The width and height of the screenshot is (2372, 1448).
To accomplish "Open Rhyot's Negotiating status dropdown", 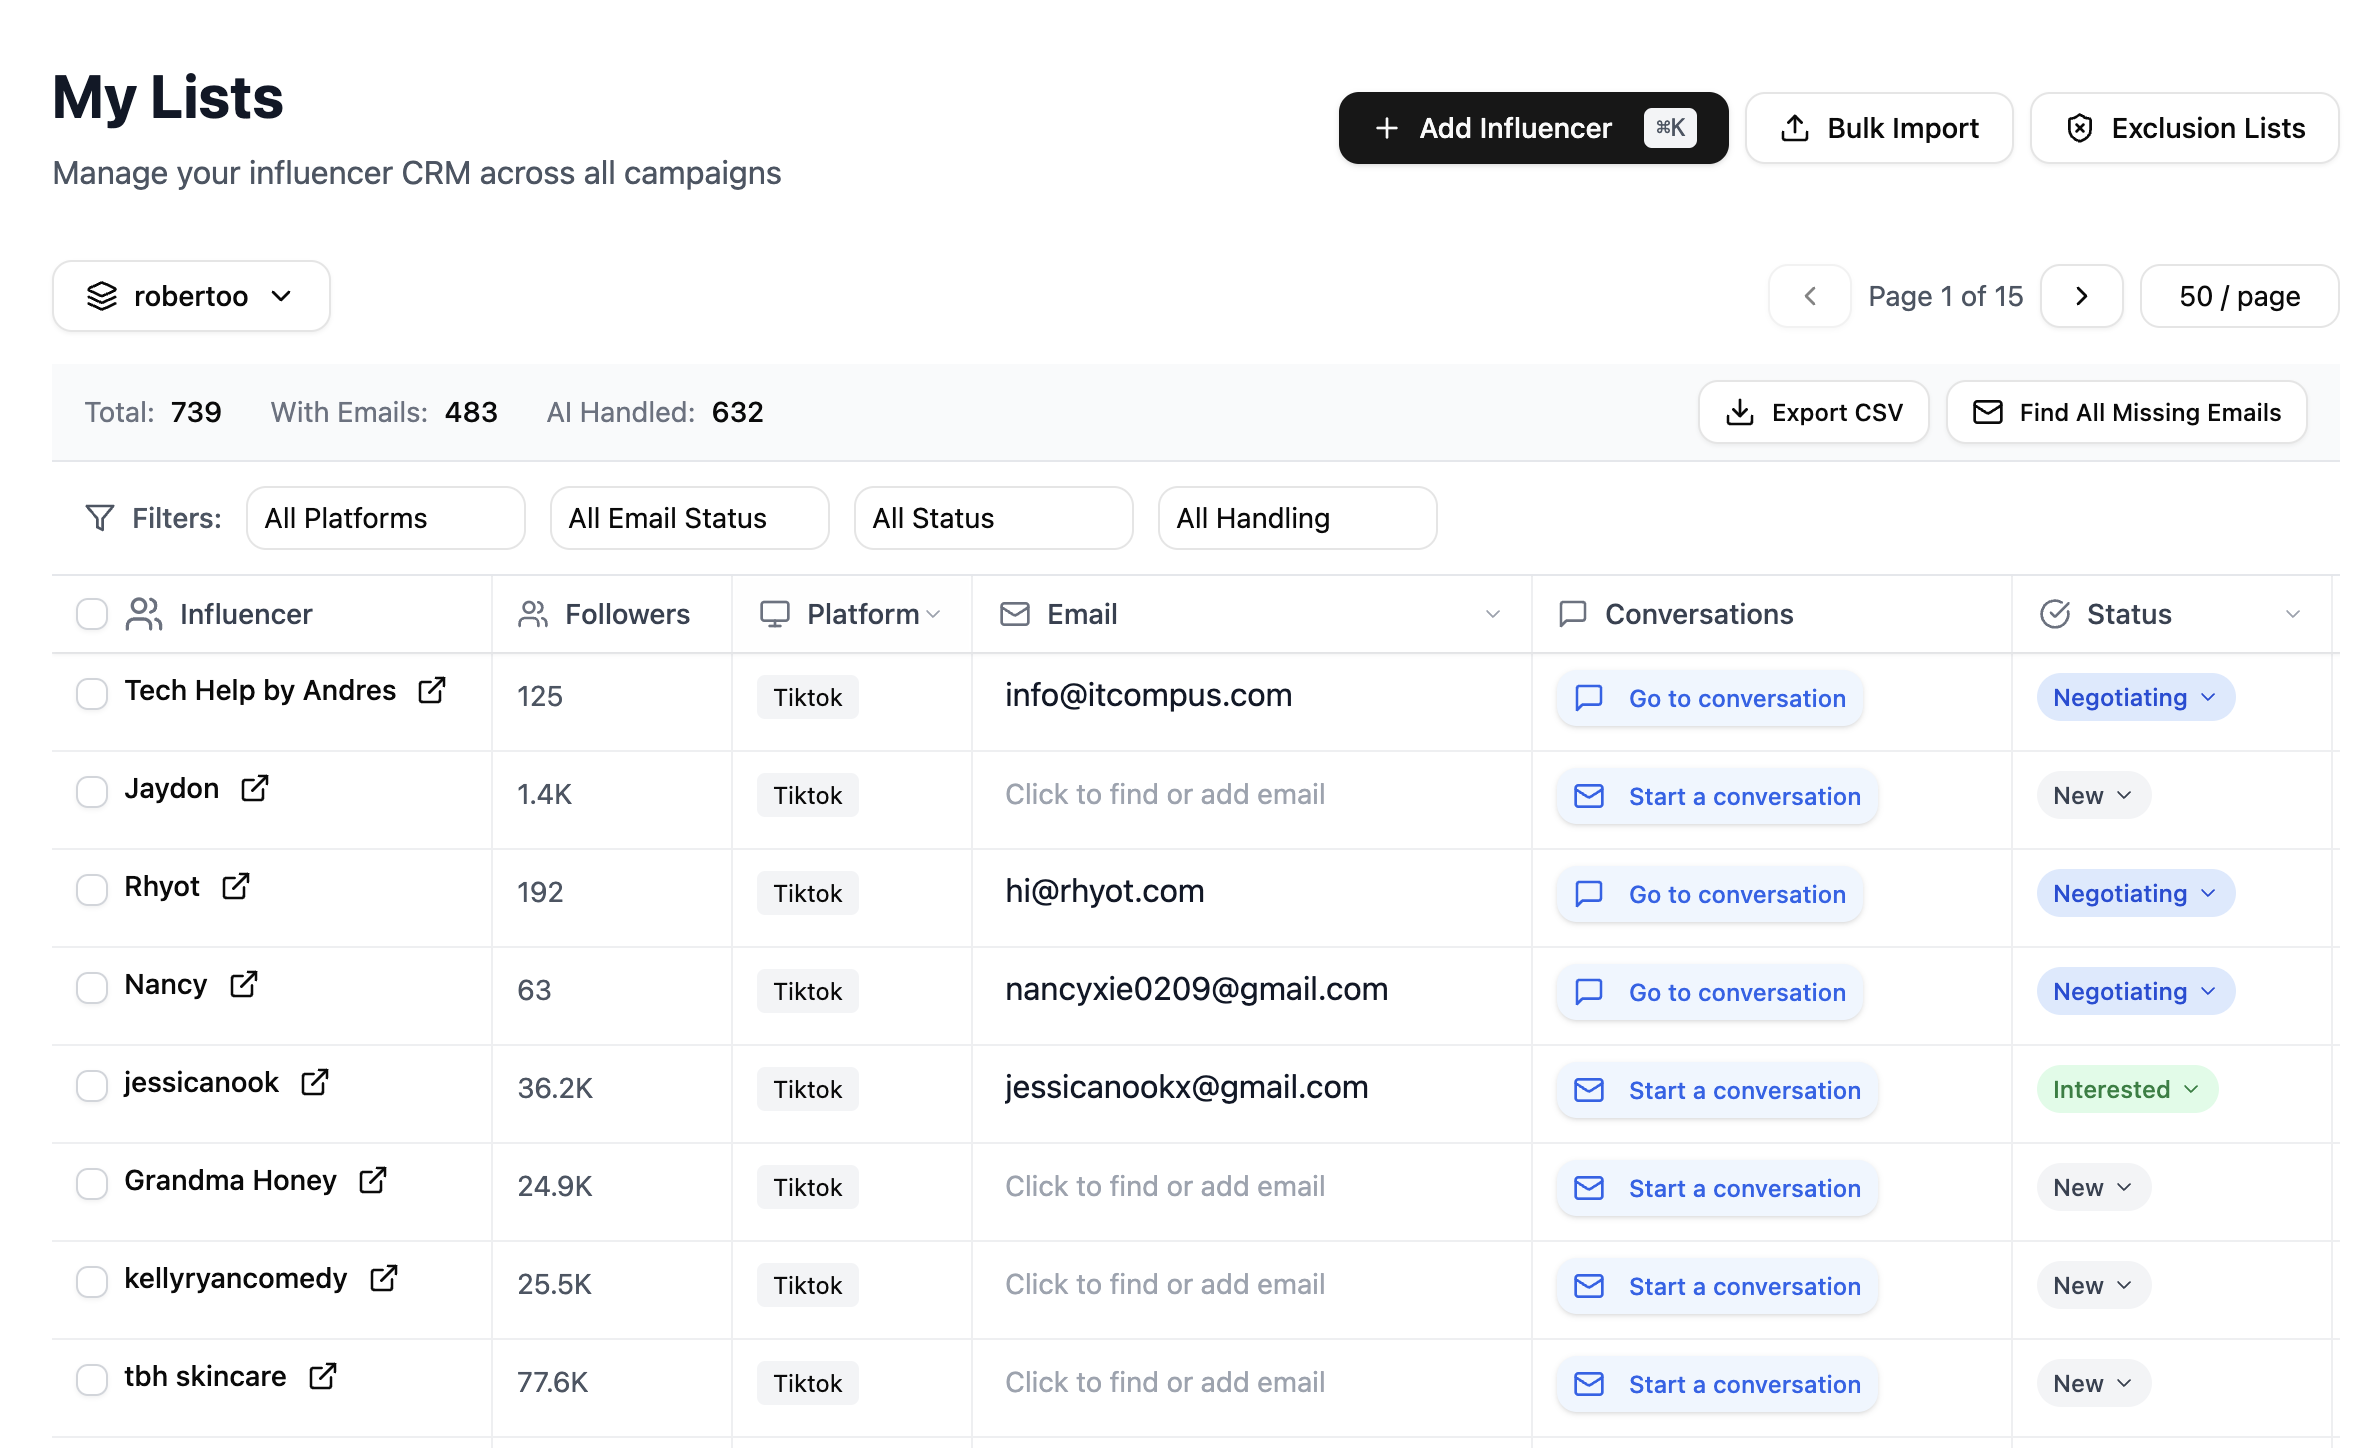I will click(2134, 893).
